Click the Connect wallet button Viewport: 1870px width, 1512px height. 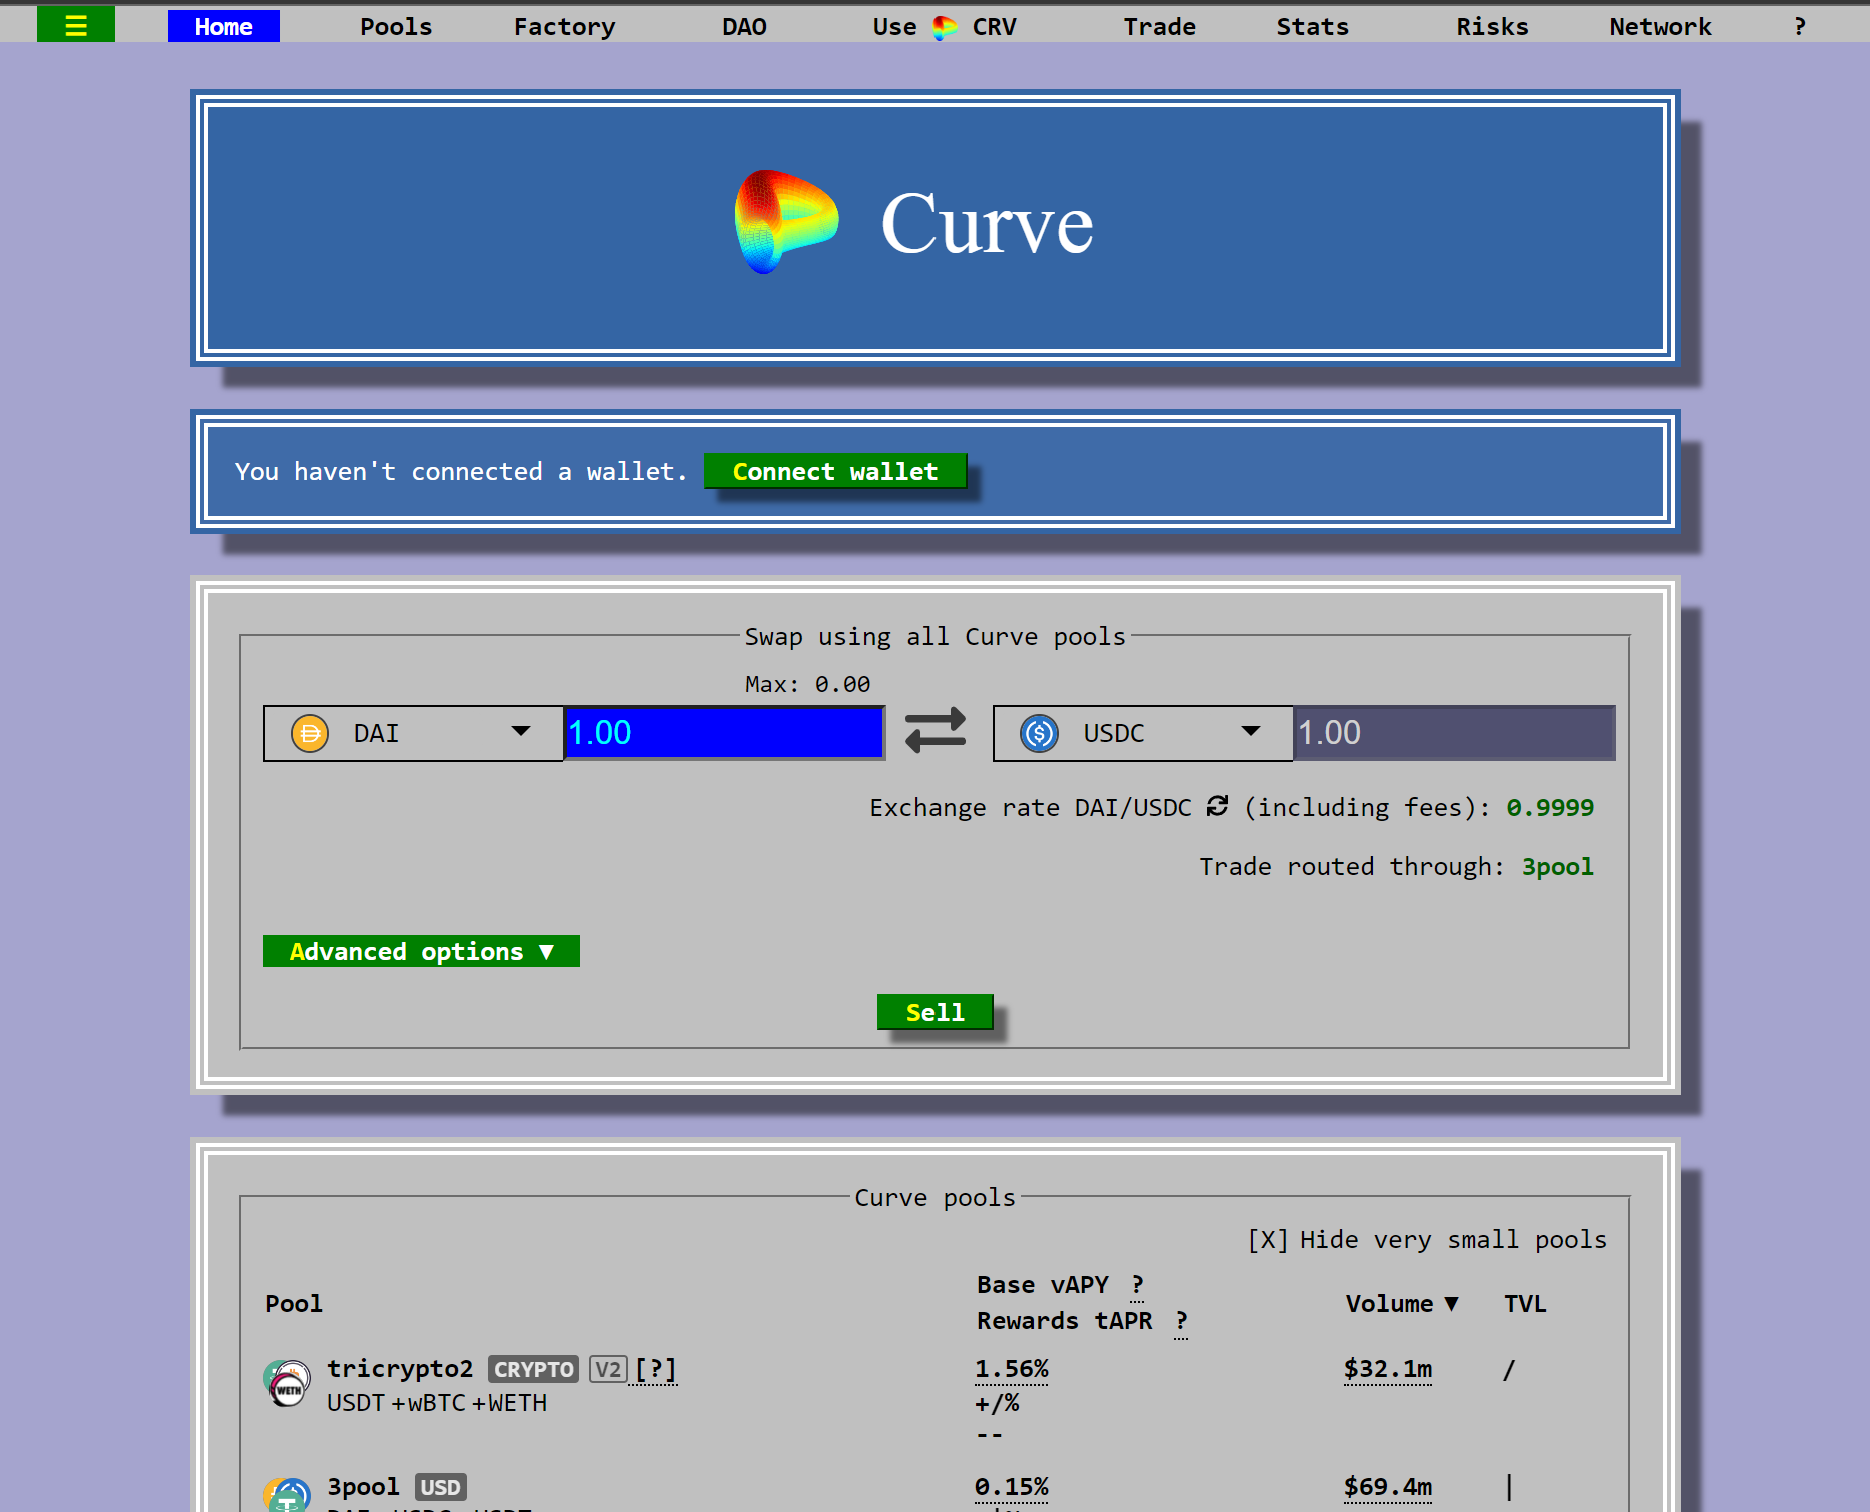835,471
